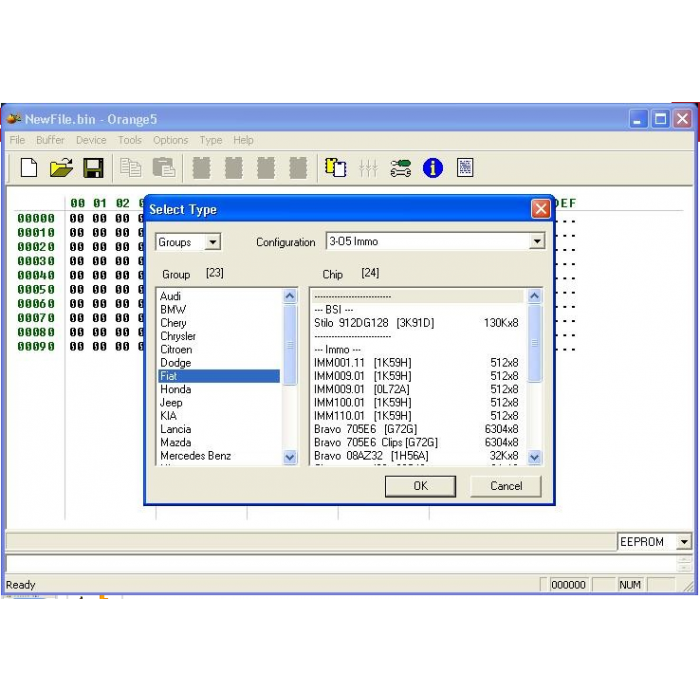
Task: Click the blue info icon
Action: 433,168
